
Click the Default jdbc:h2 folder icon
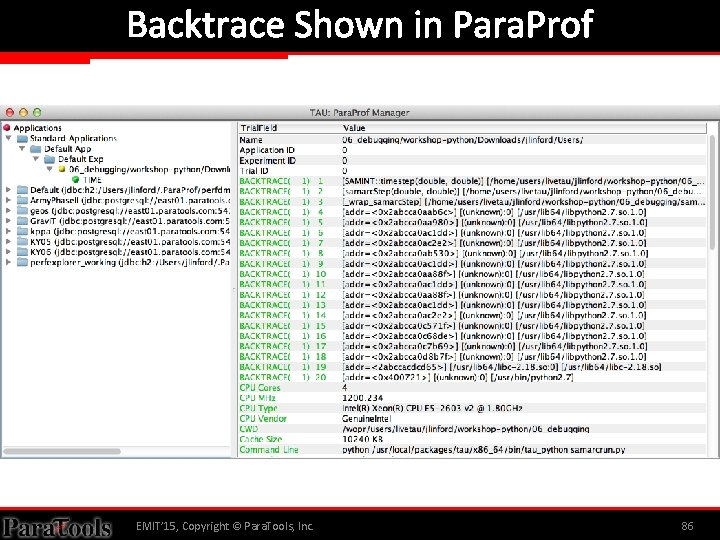[x=22, y=190]
